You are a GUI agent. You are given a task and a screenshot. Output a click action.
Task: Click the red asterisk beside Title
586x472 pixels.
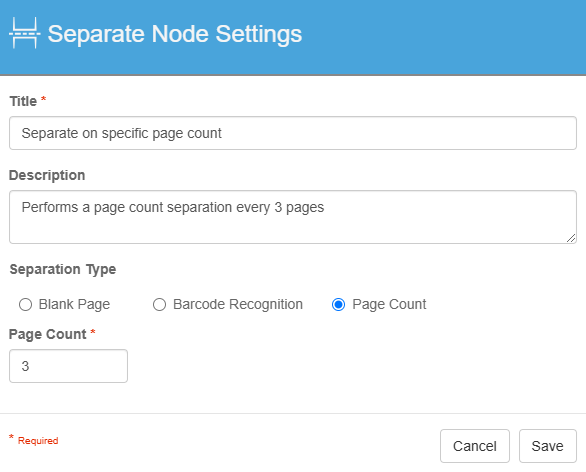click(x=43, y=99)
